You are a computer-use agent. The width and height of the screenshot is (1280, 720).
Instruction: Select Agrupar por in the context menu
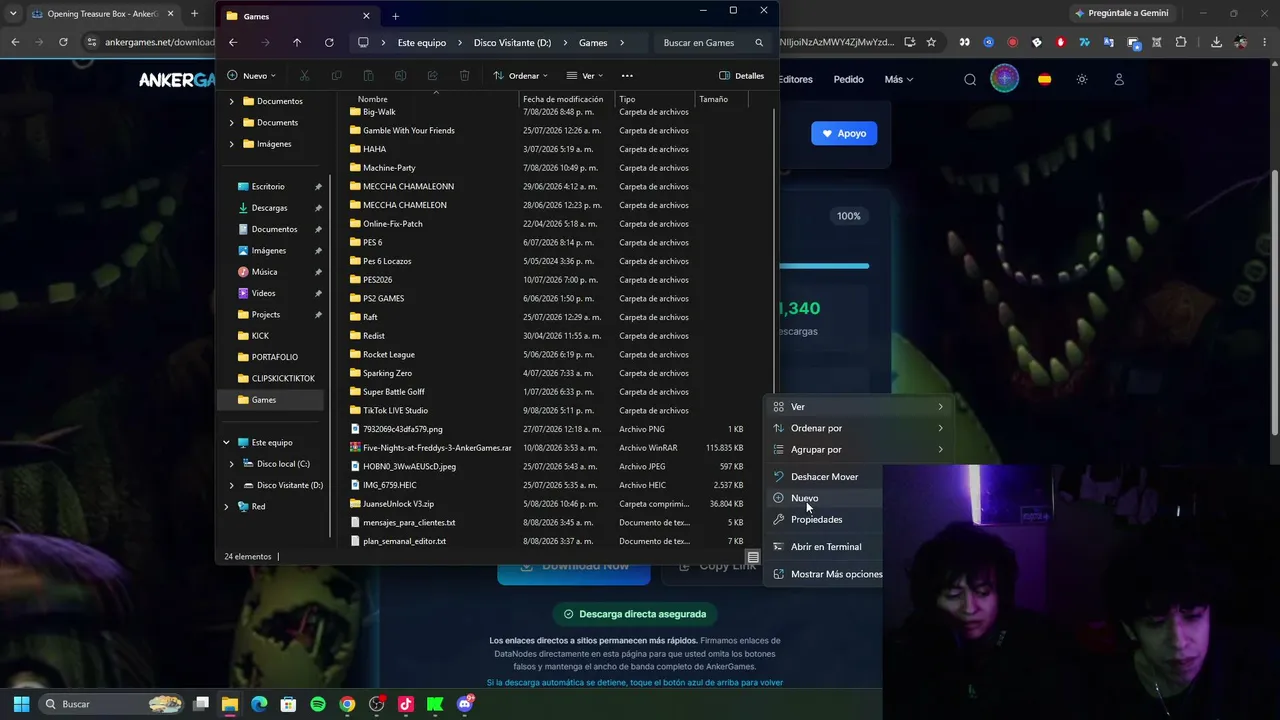[857, 450]
